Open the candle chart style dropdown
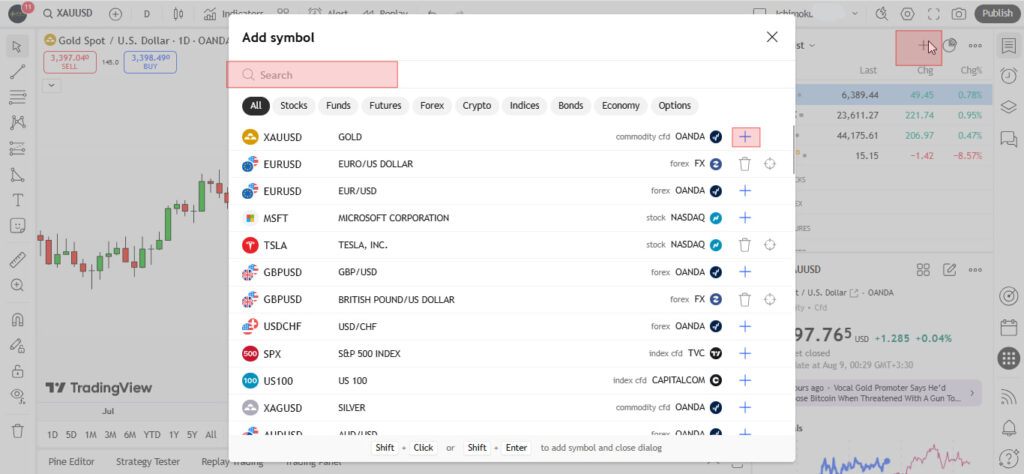This screenshot has height=474, width=1024. point(180,14)
